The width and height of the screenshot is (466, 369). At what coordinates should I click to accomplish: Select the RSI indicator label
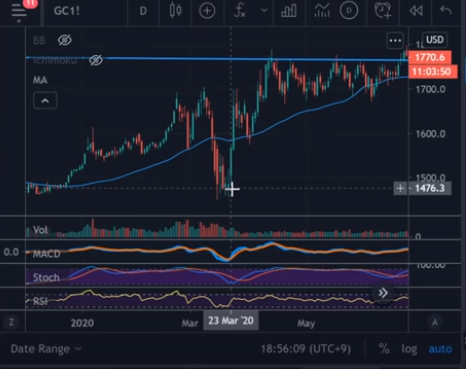pyautogui.click(x=40, y=302)
